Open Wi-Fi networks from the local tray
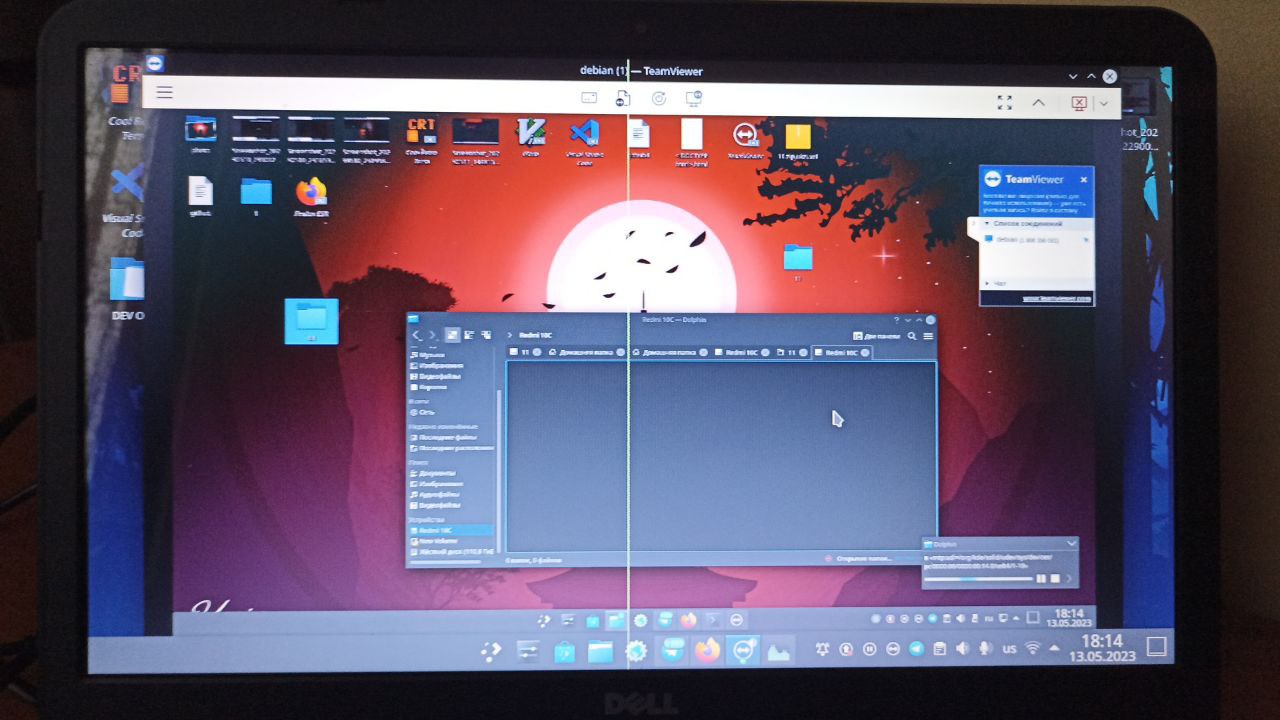Screen dimensions: 1280x720 coord(1032,649)
